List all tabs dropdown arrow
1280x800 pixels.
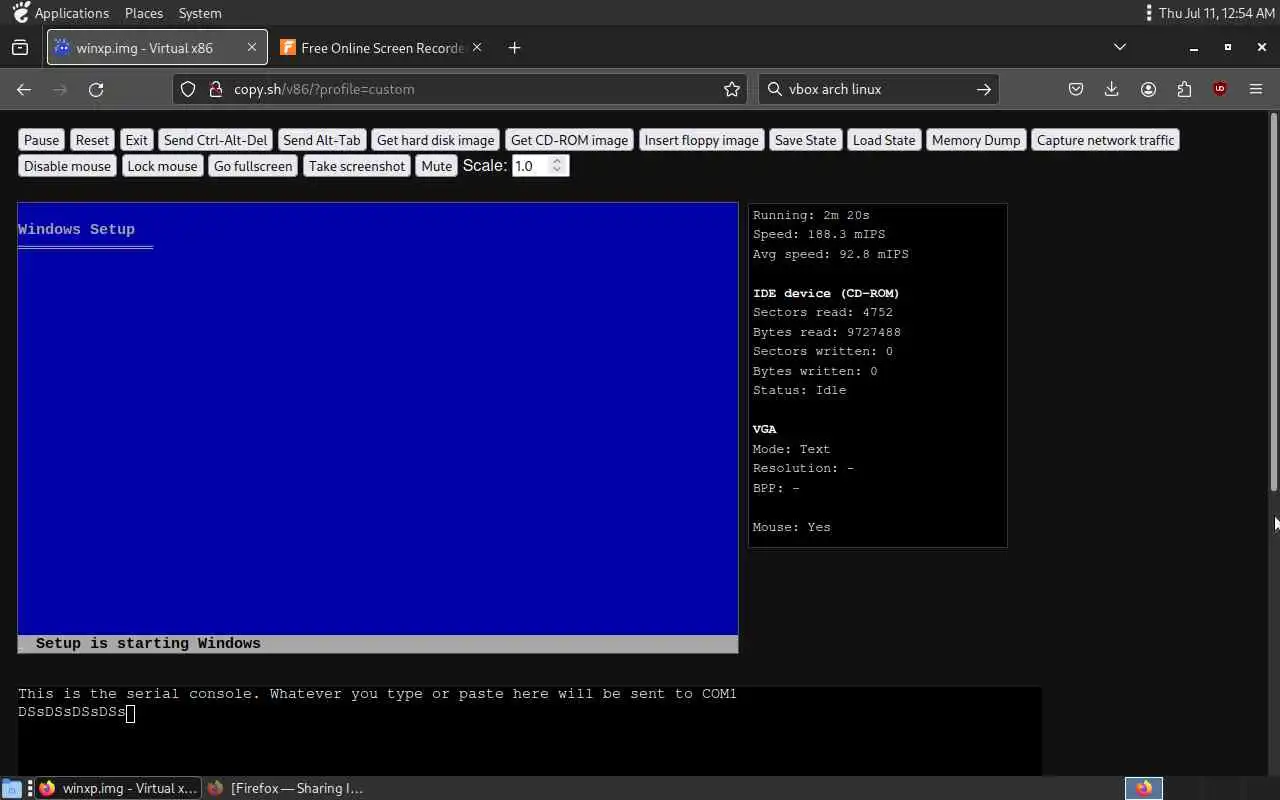click(1120, 47)
